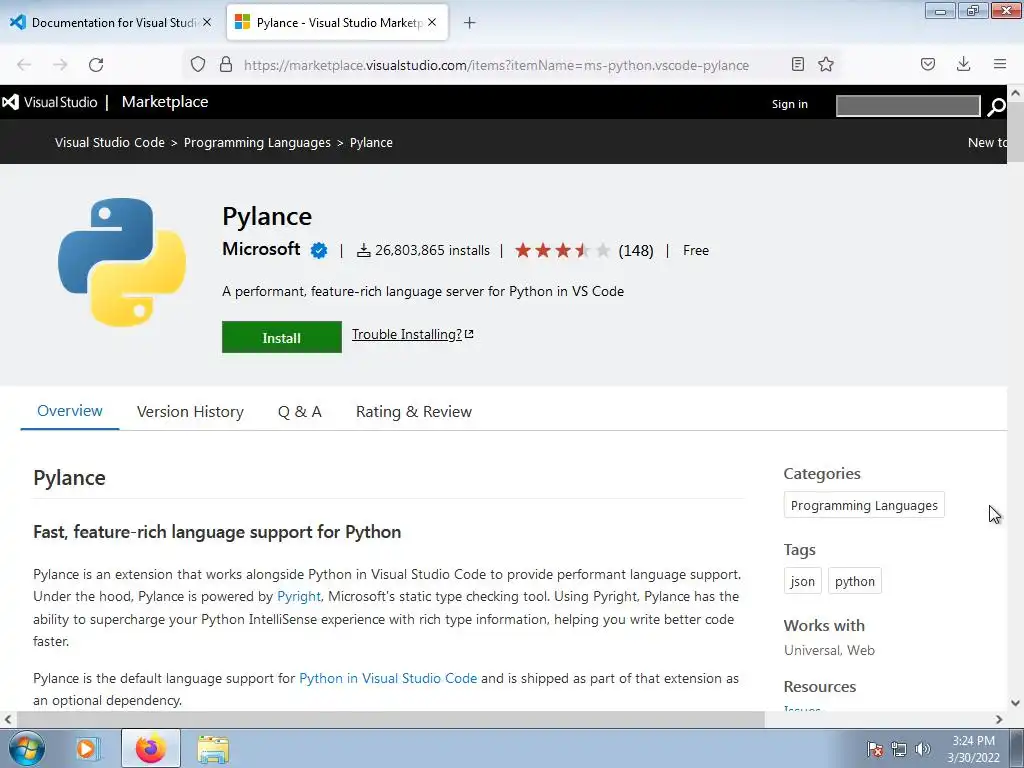Click the Marketplace search magnifier icon
Image resolution: width=1024 pixels, height=768 pixels.
(996, 106)
